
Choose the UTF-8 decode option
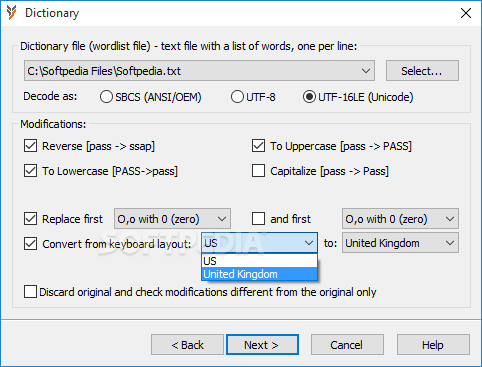[x=237, y=97]
